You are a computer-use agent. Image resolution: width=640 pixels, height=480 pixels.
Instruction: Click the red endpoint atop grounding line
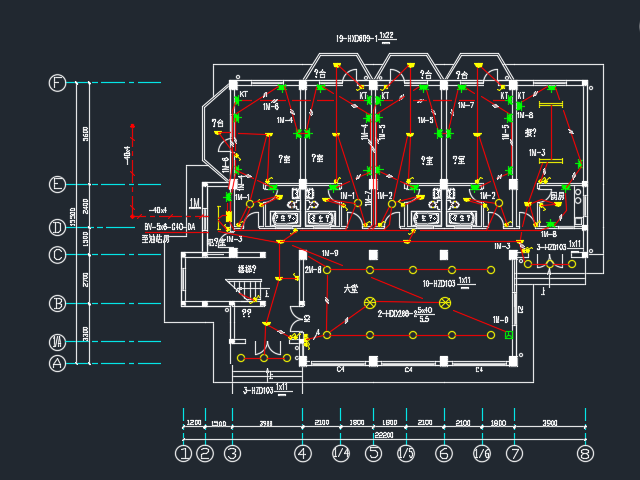[x=132, y=126]
